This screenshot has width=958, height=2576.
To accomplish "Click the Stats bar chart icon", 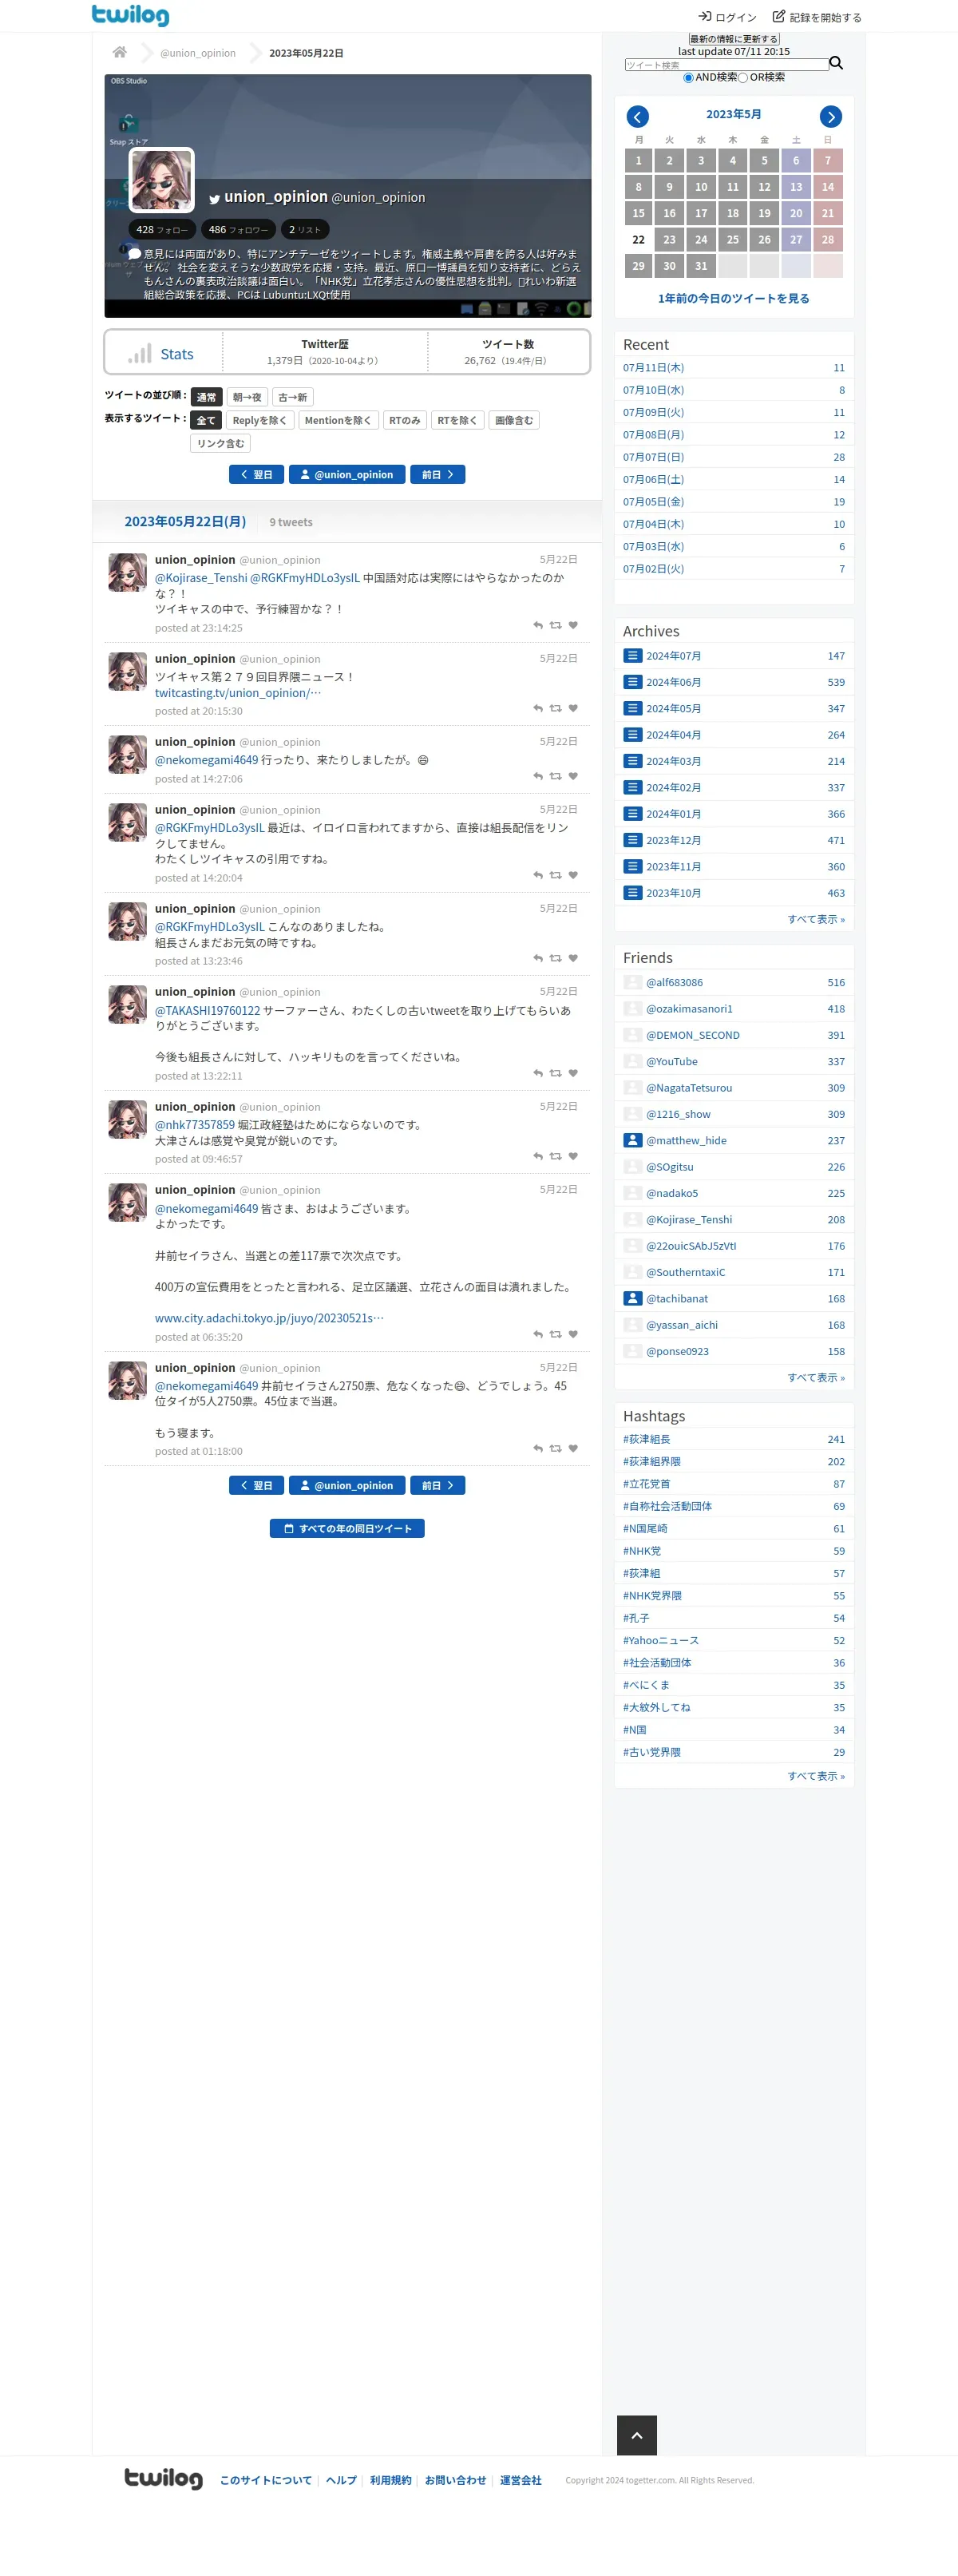I will pos(140,353).
